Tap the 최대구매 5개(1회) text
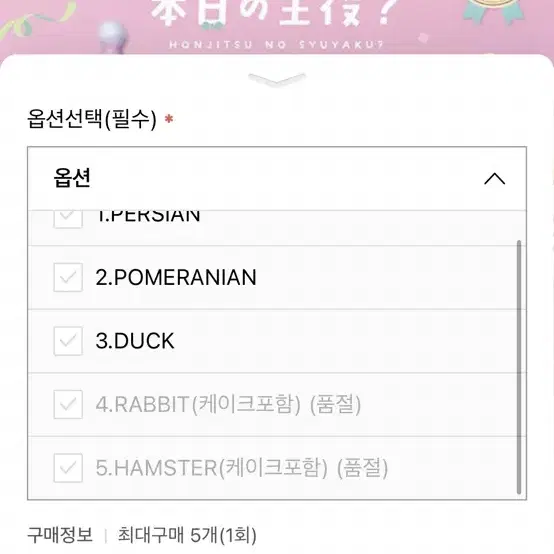This screenshot has height=554, width=554. 187,535
